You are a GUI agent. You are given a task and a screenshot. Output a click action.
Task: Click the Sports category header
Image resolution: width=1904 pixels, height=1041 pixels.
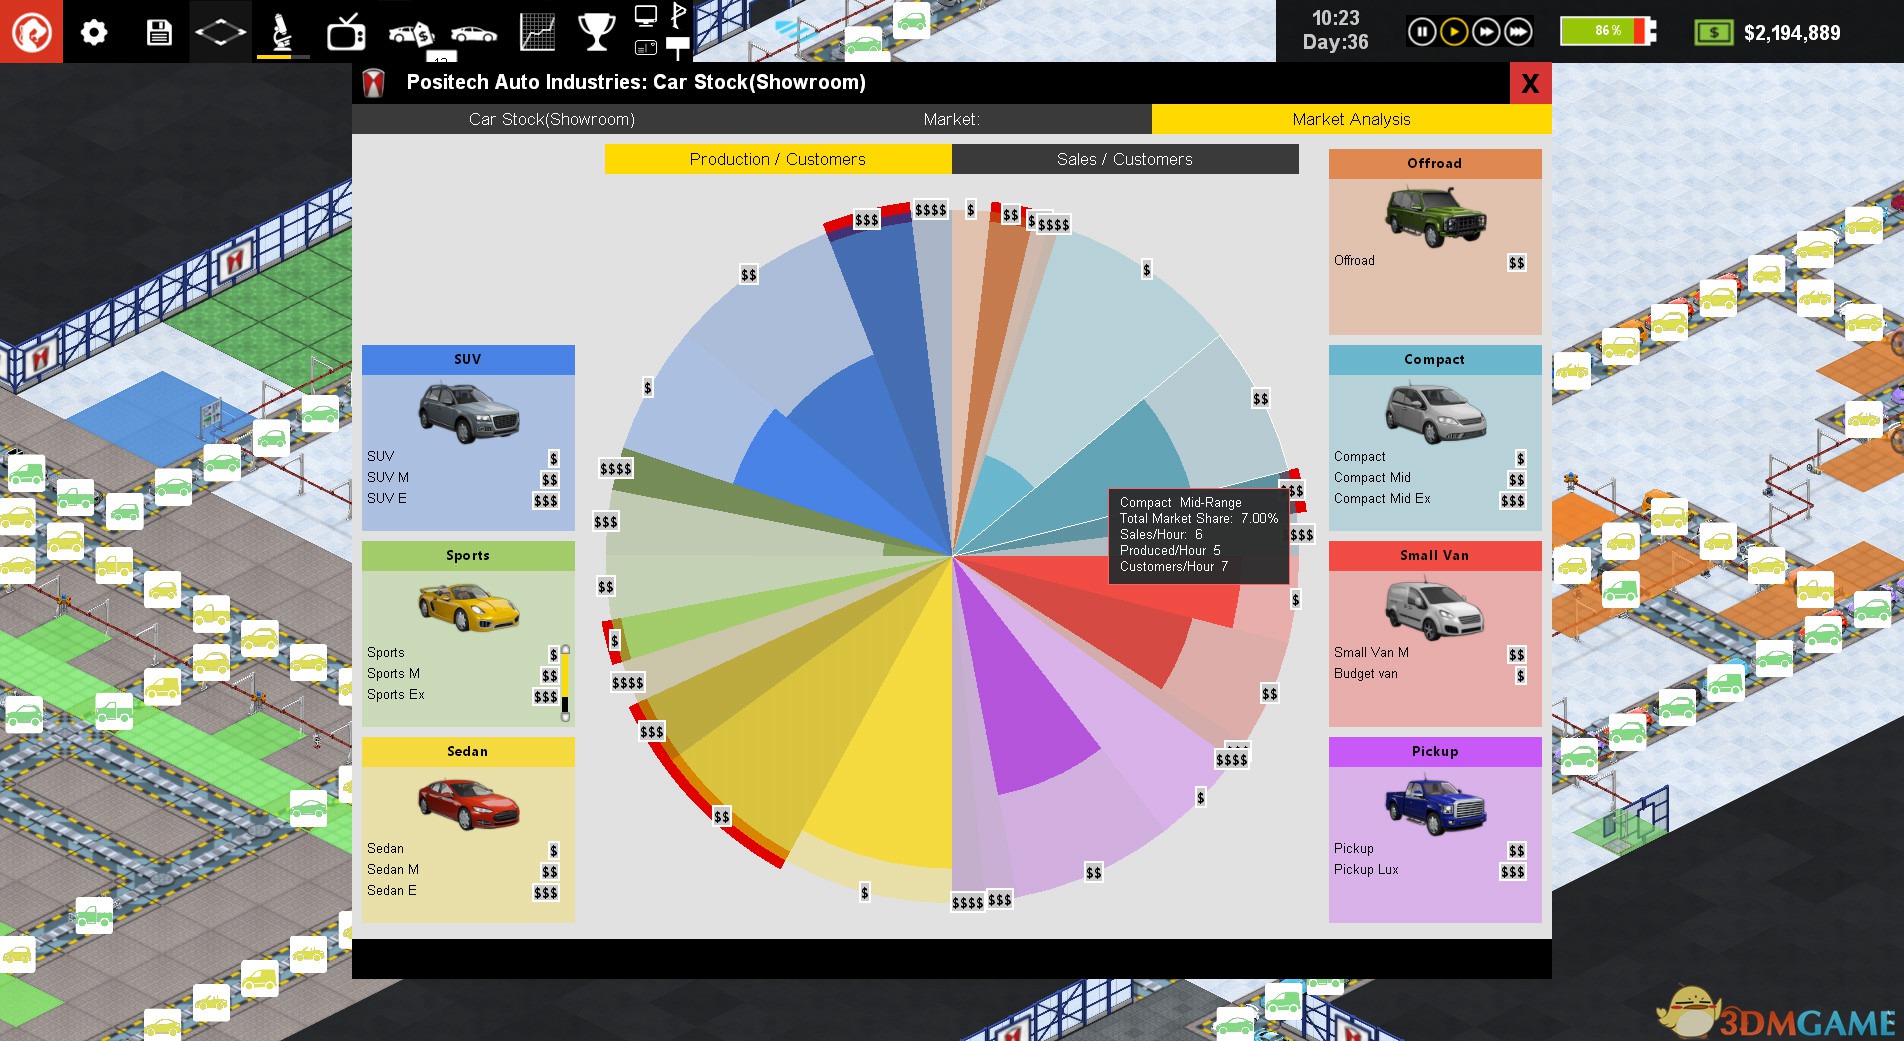[468, 555]
